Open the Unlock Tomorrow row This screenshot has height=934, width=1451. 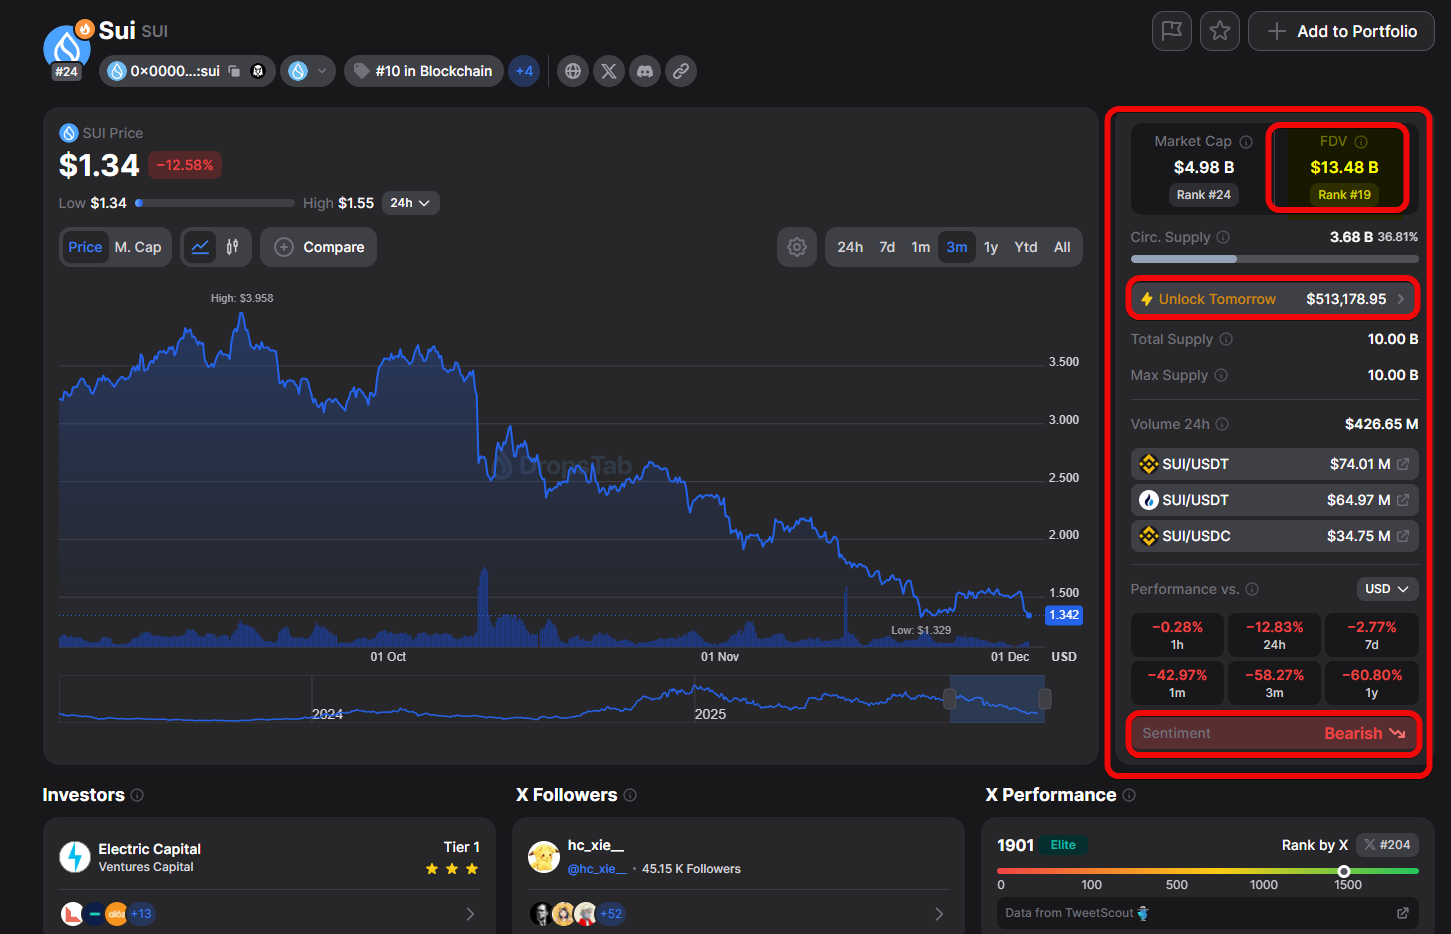(1274, 299)
